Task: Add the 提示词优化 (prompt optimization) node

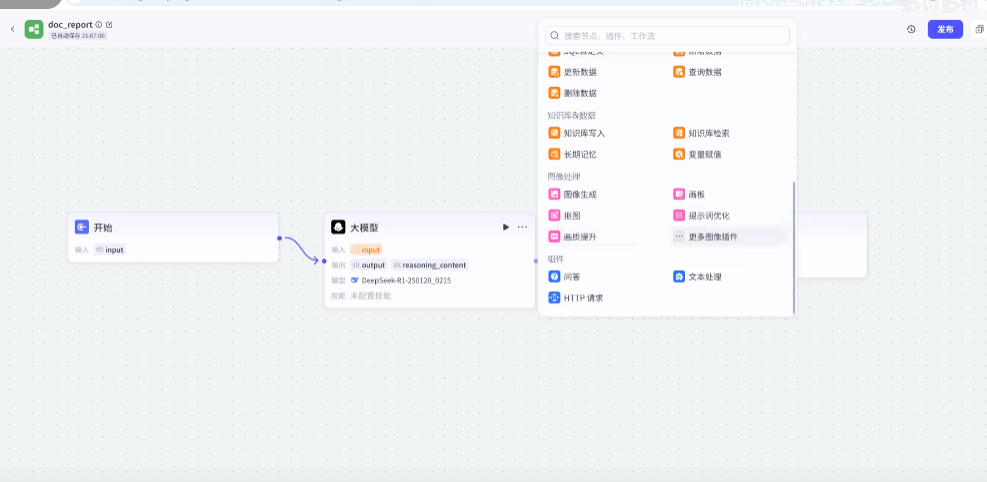Action: [x=708, y=215]
